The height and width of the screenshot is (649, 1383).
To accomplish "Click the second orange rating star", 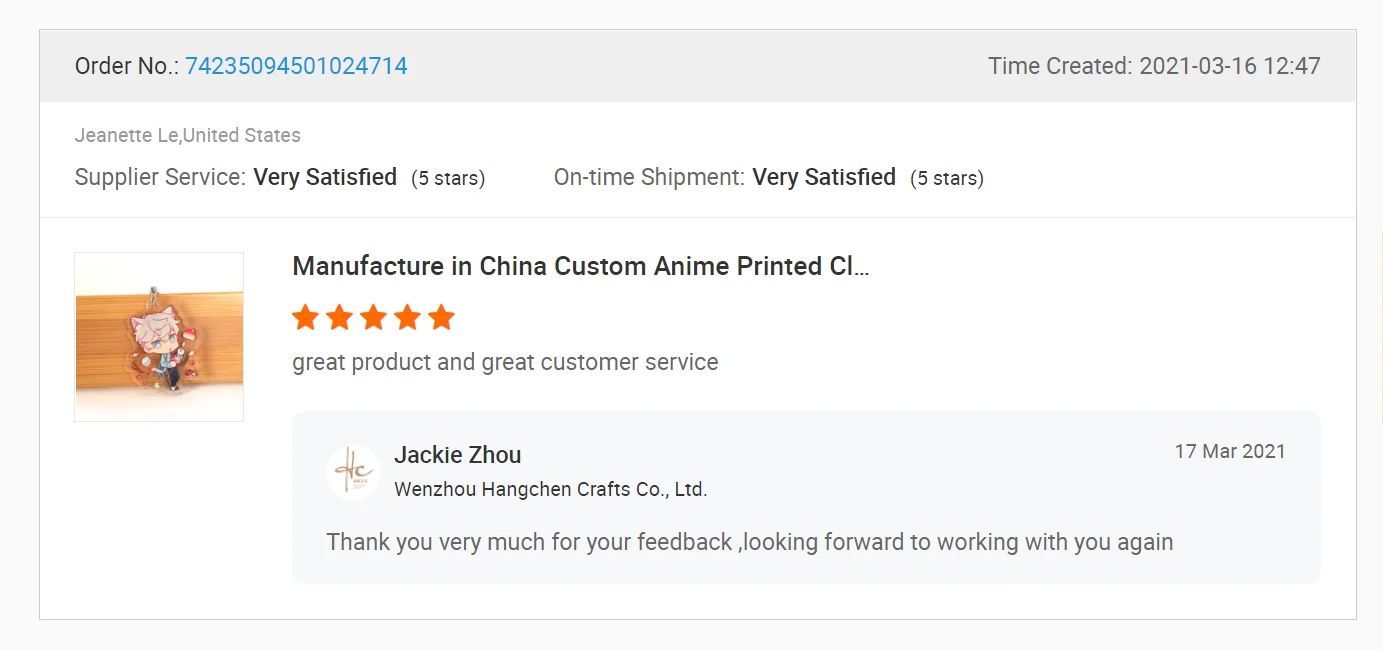I will pos(339,318).
